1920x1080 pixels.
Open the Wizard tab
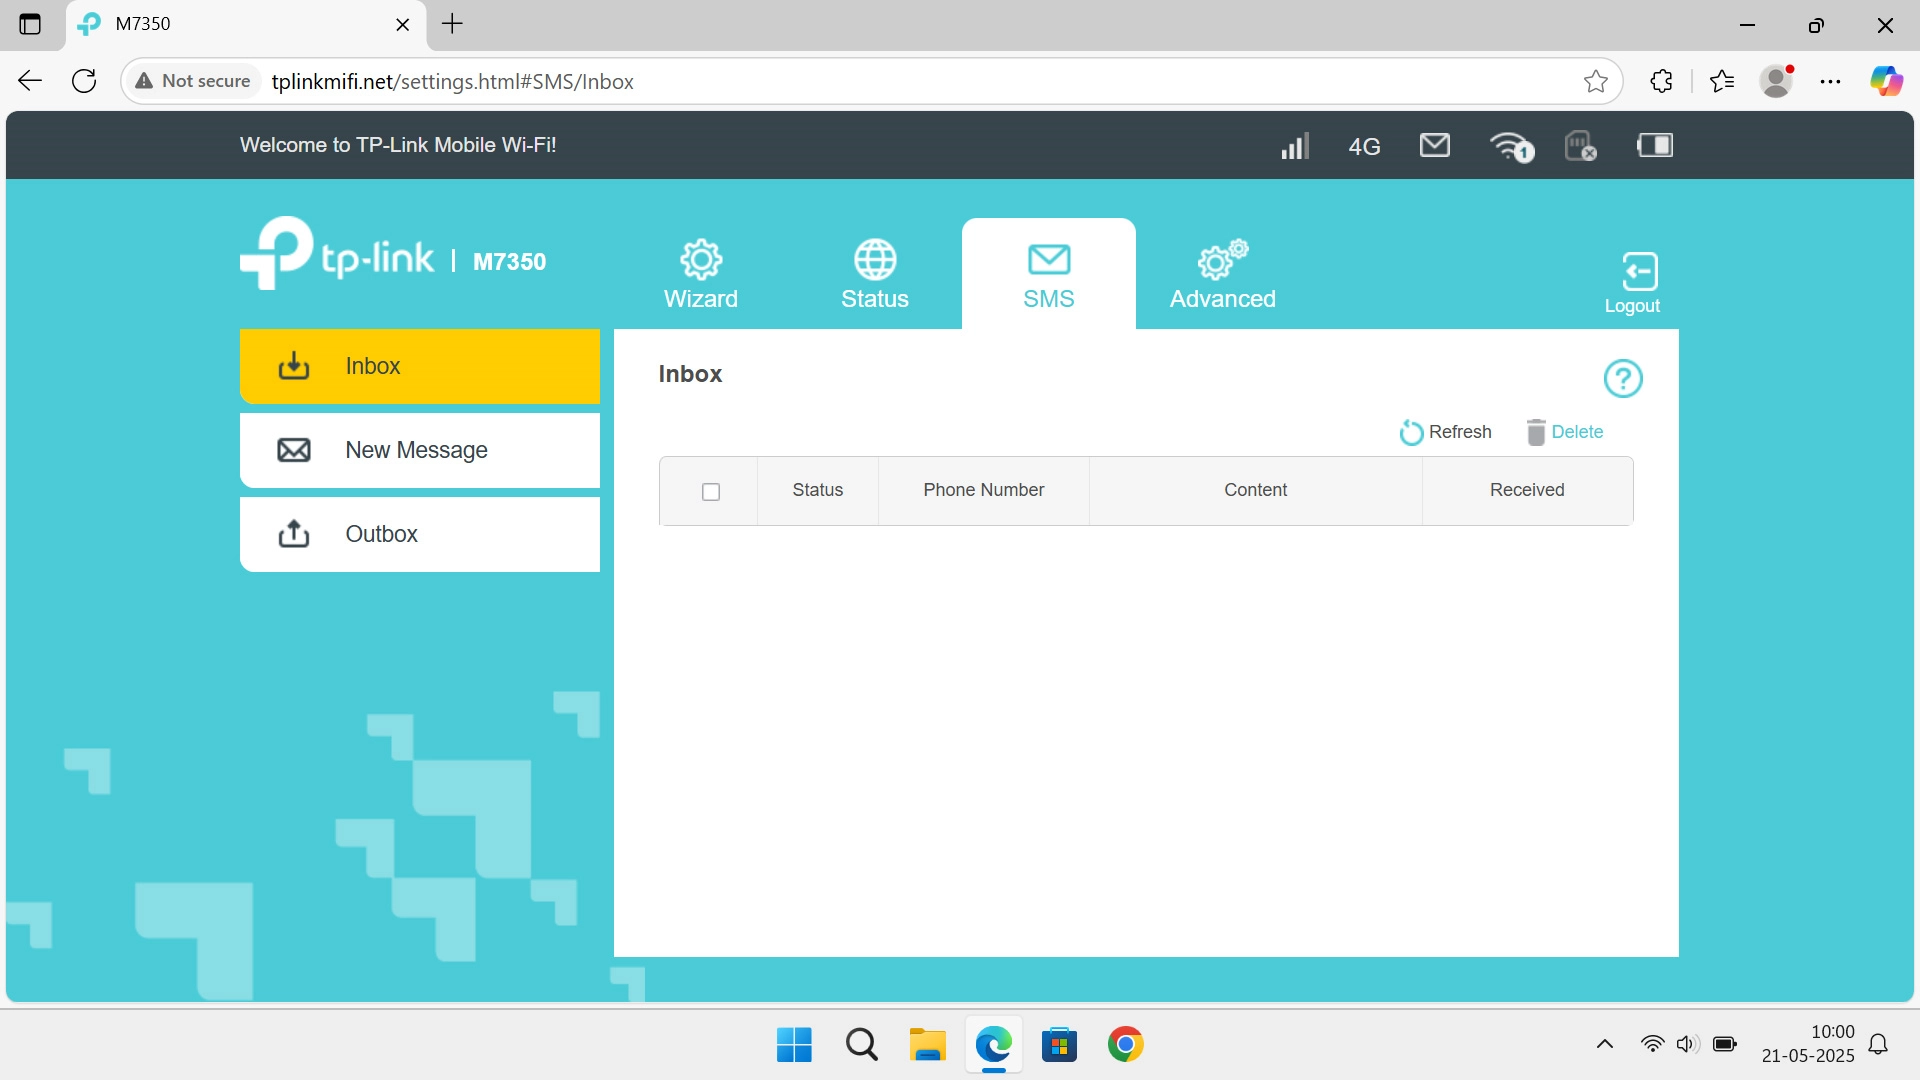[701, 274]
